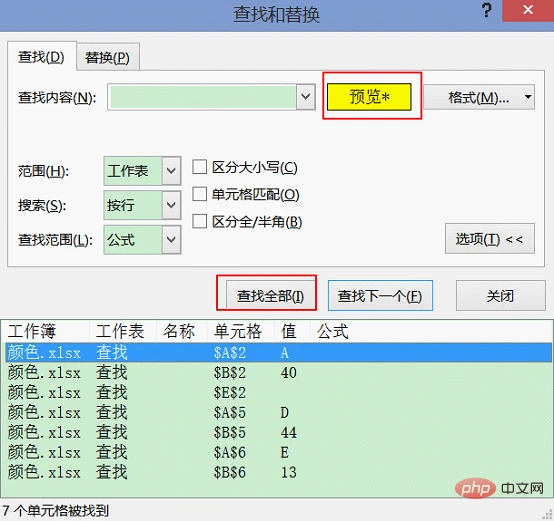Image resolution: width=554 pixels, height=521 pixels.
Task: Enable the 区分全/半角(B) checkbox
Action: click(200, 221)
